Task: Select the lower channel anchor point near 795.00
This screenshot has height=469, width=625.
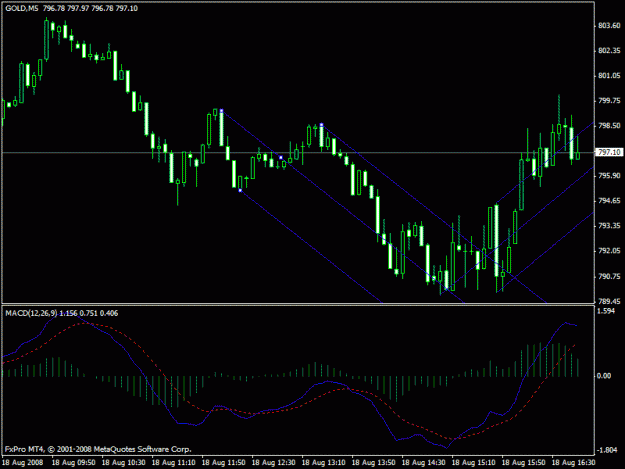Action: pyautogui.click(x=240, y=190)
